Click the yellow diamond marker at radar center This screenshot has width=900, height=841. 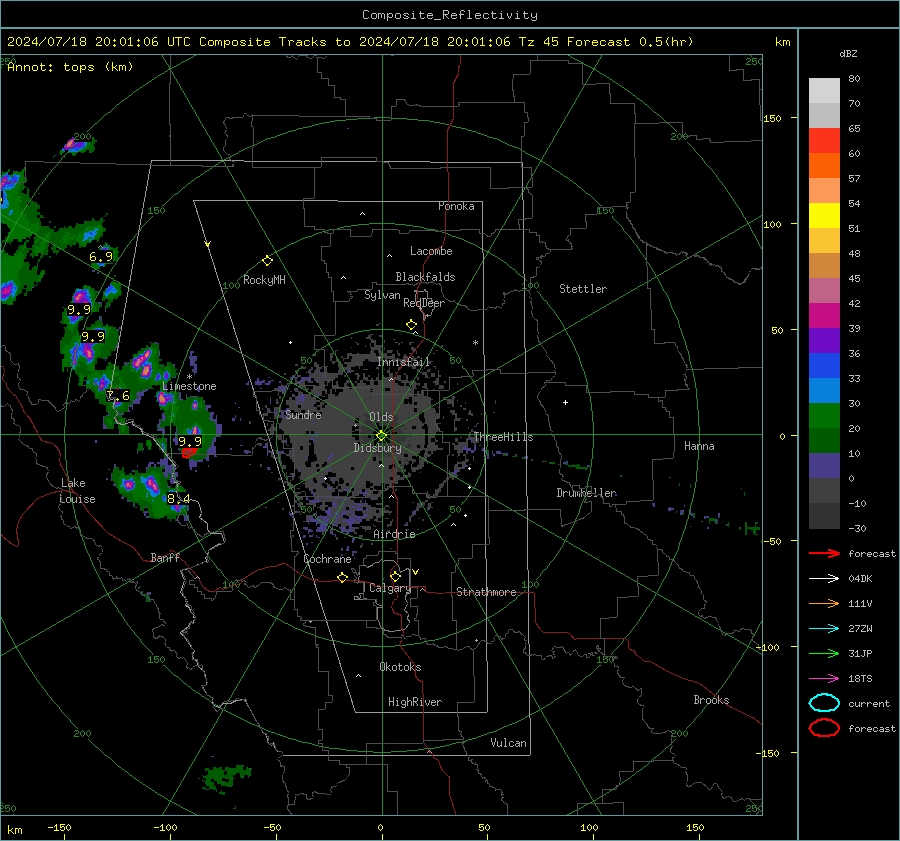click(x=381, y=436)
